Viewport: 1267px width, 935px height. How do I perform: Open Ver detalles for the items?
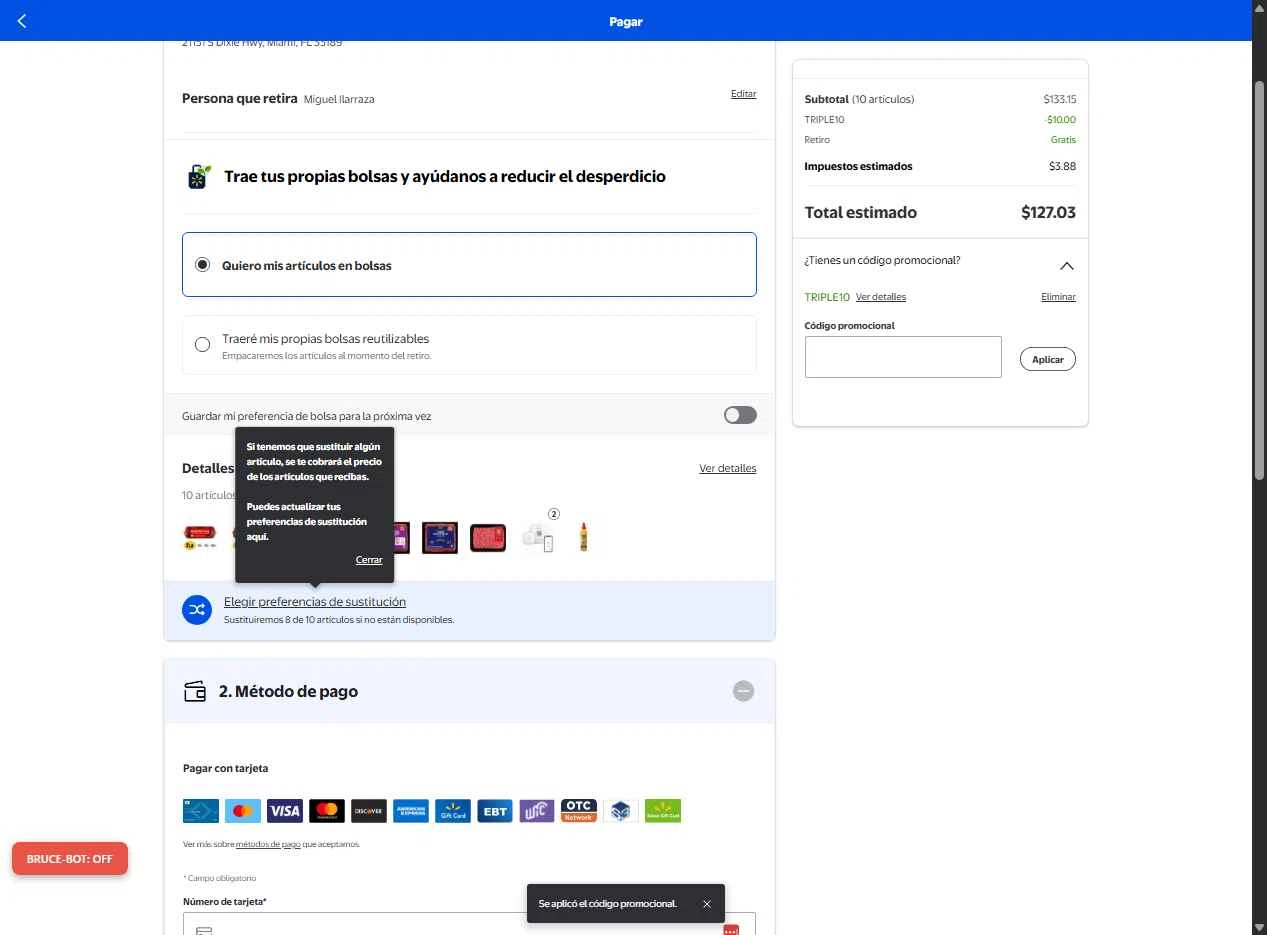coord(727,468)
